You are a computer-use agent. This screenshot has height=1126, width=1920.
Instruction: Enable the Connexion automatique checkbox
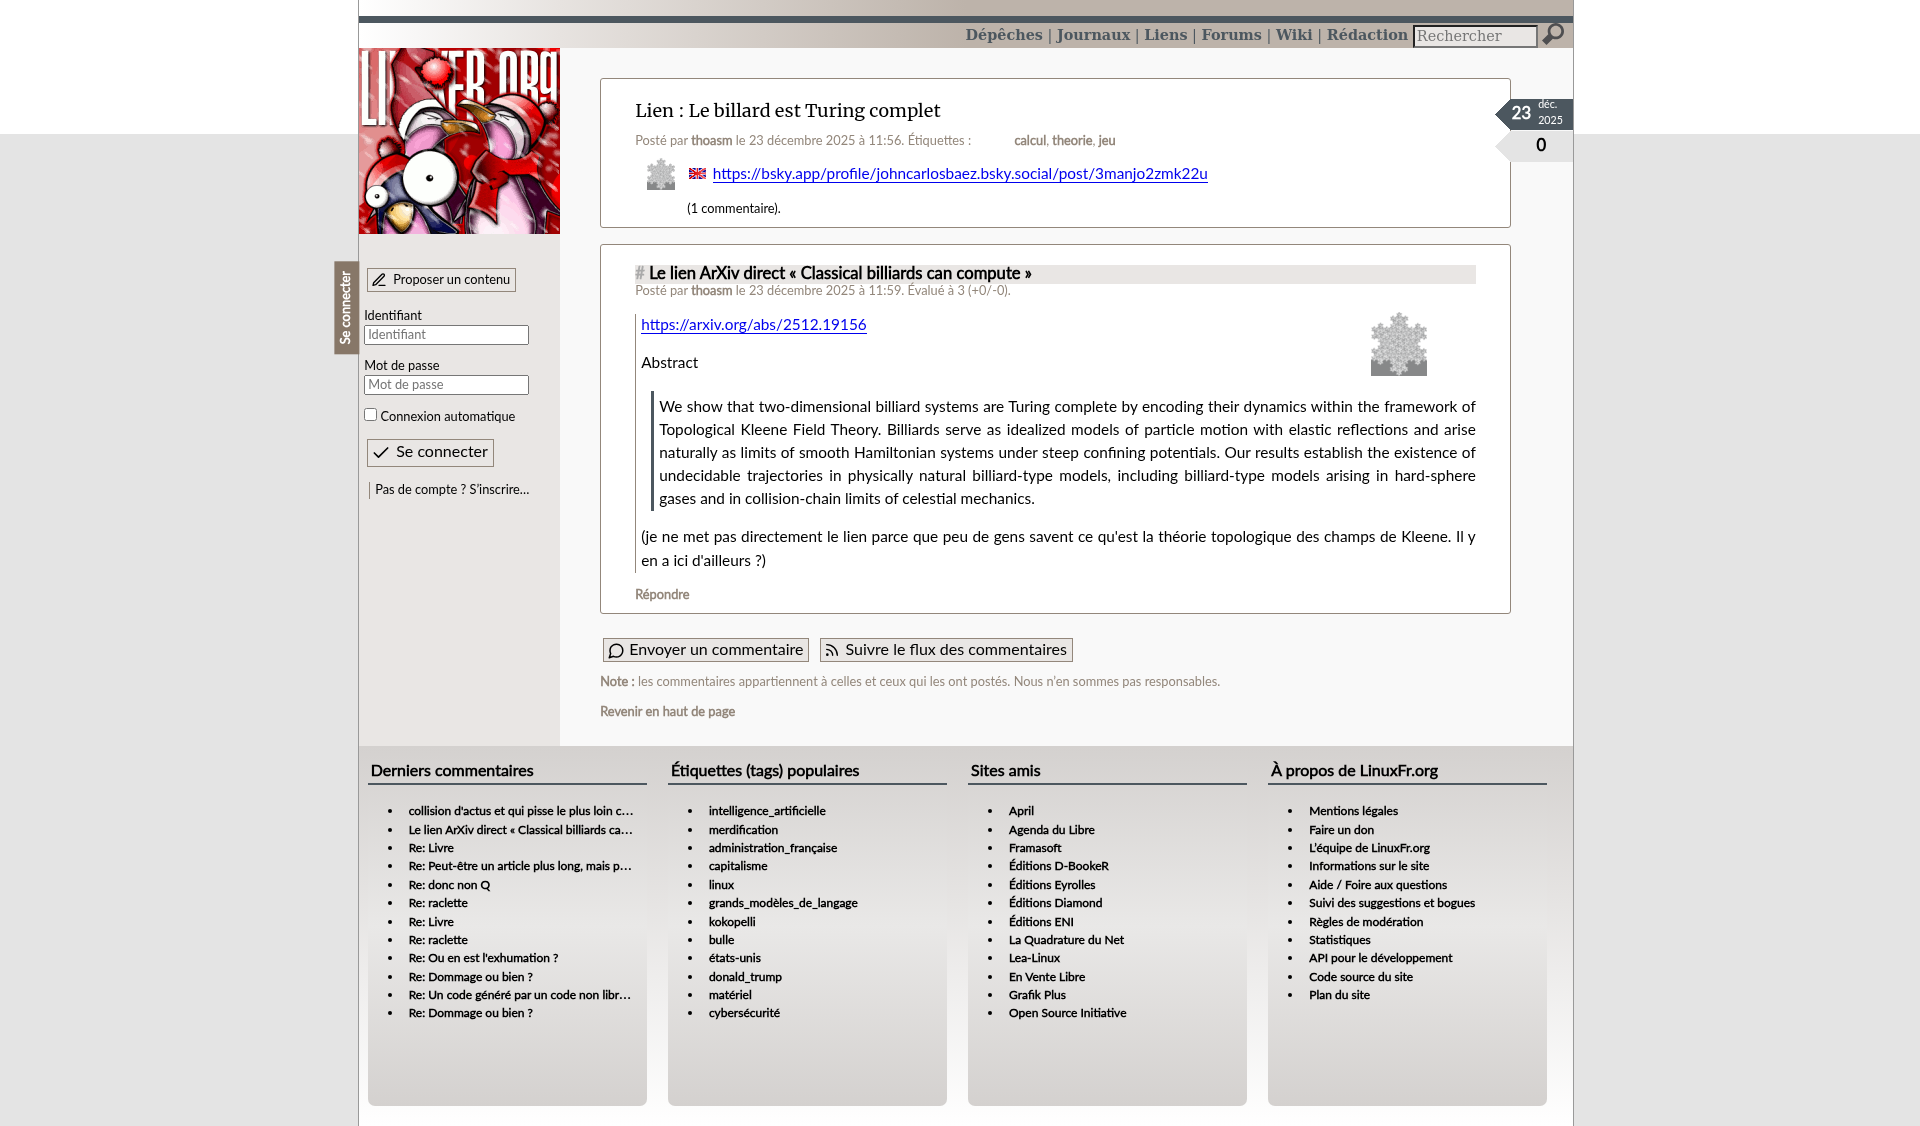click(371, 415)
